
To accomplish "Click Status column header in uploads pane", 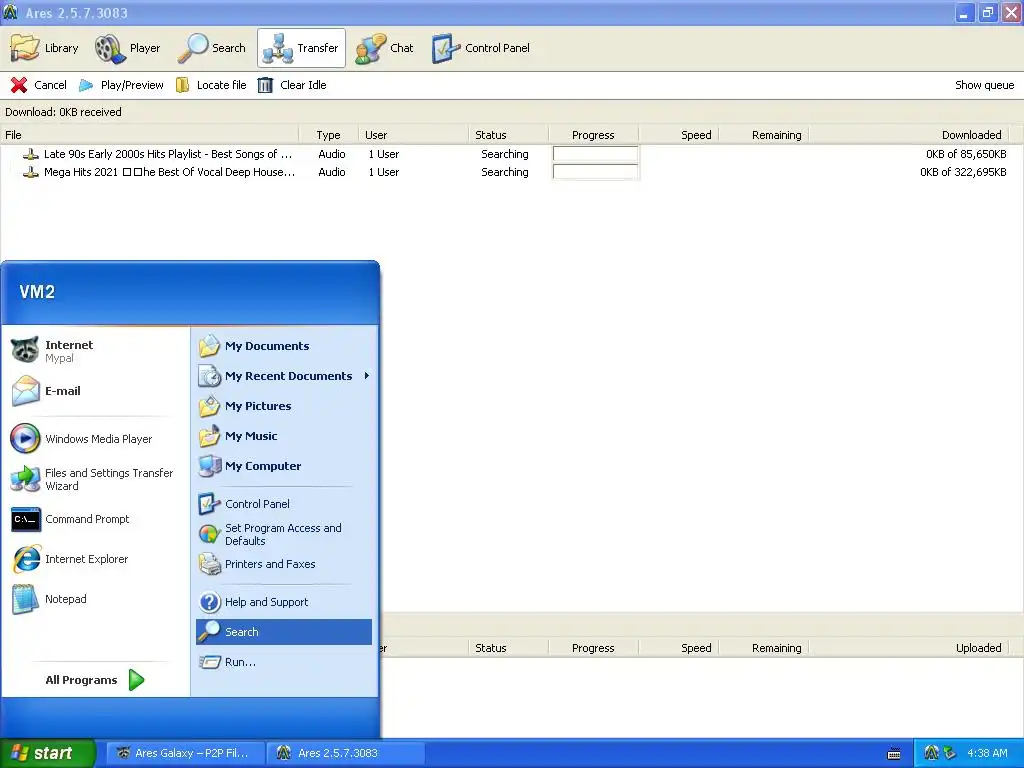I will point(509,648).
